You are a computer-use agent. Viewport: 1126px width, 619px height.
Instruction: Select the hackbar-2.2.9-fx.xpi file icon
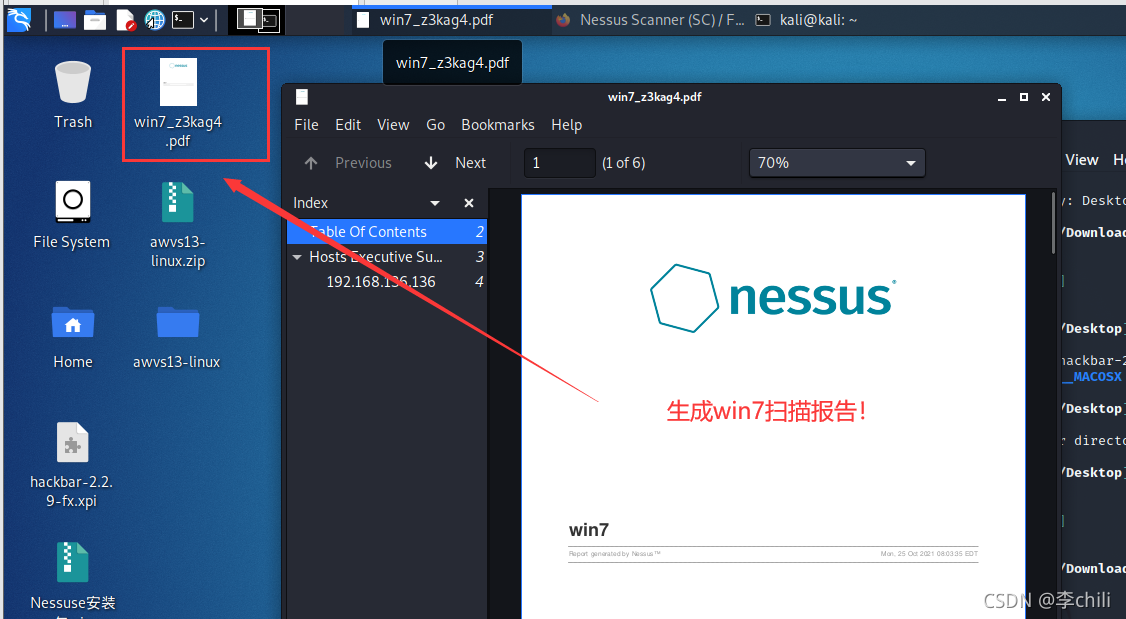[x=72, y=465]
